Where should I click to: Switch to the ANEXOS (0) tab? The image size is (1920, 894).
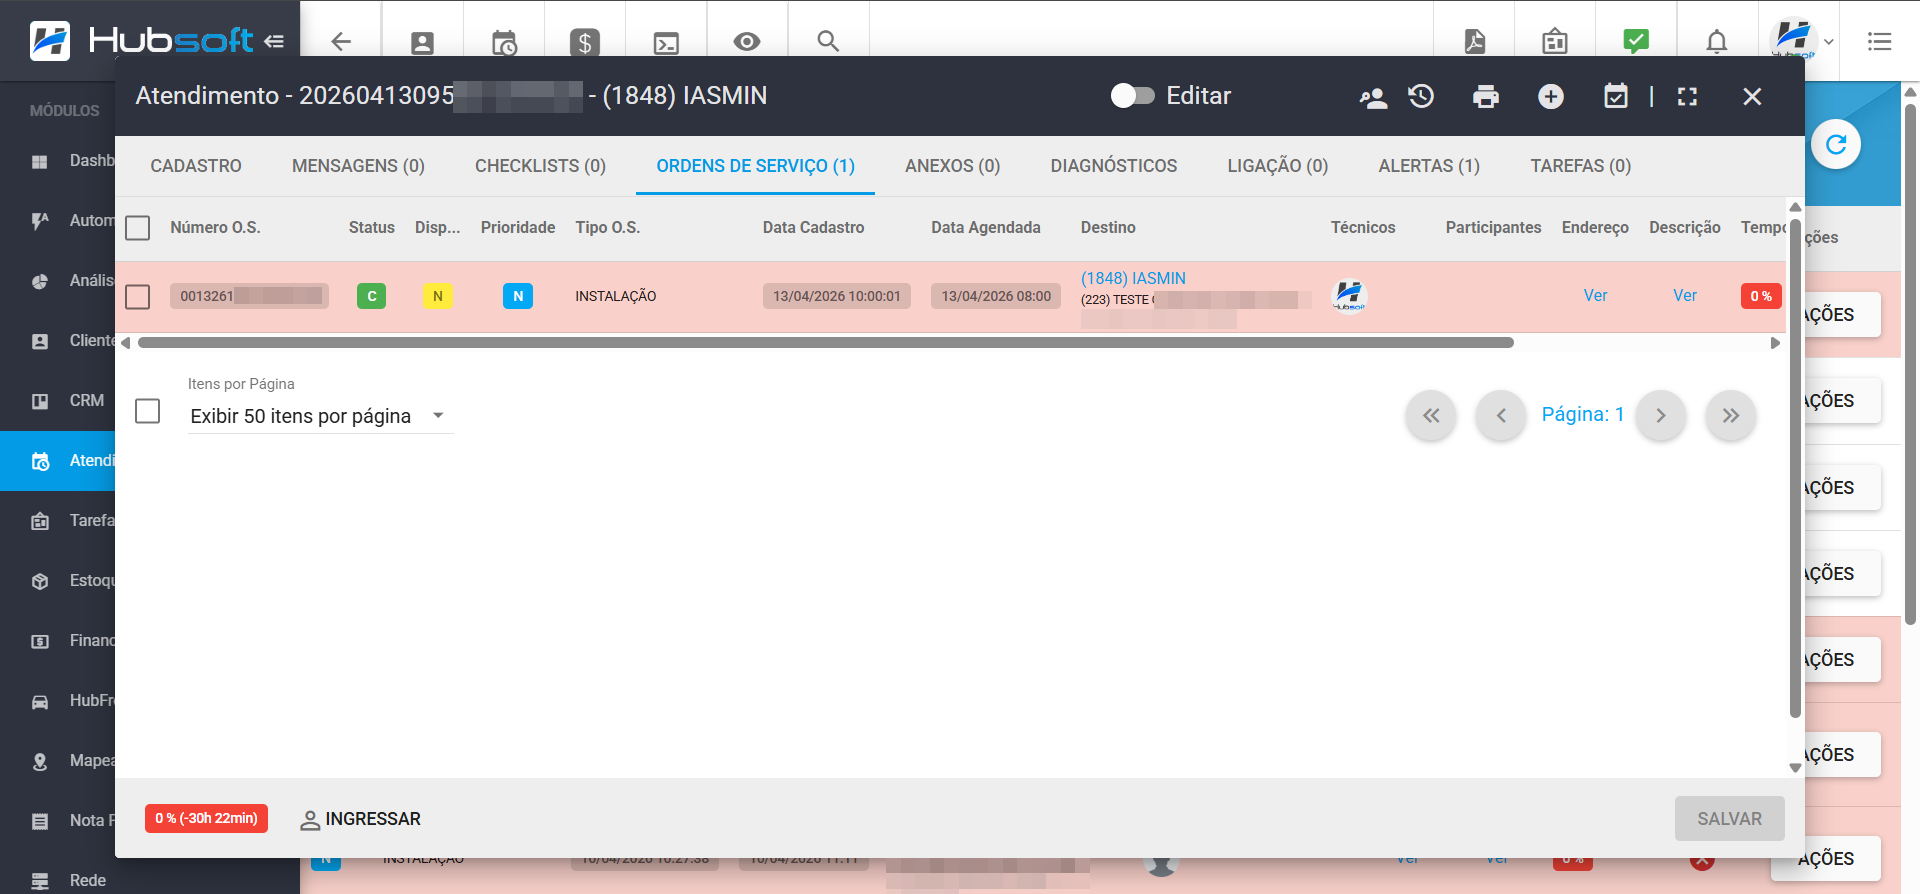coord(952,166)
